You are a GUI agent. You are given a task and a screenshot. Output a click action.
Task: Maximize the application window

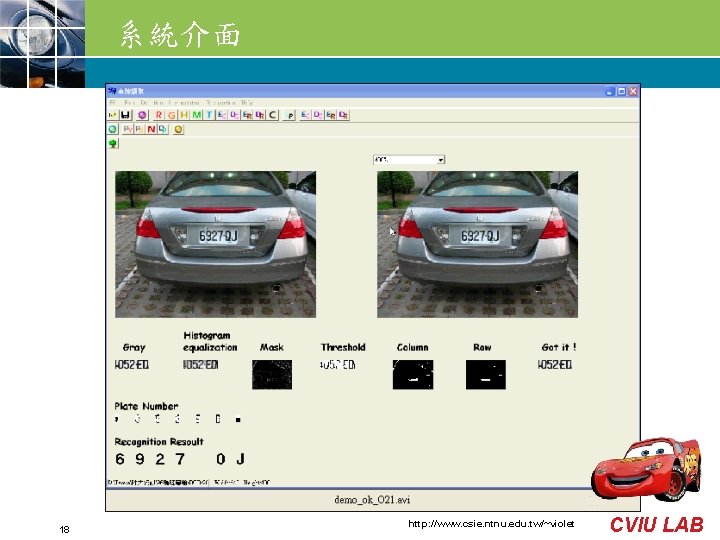click(621, 91)
